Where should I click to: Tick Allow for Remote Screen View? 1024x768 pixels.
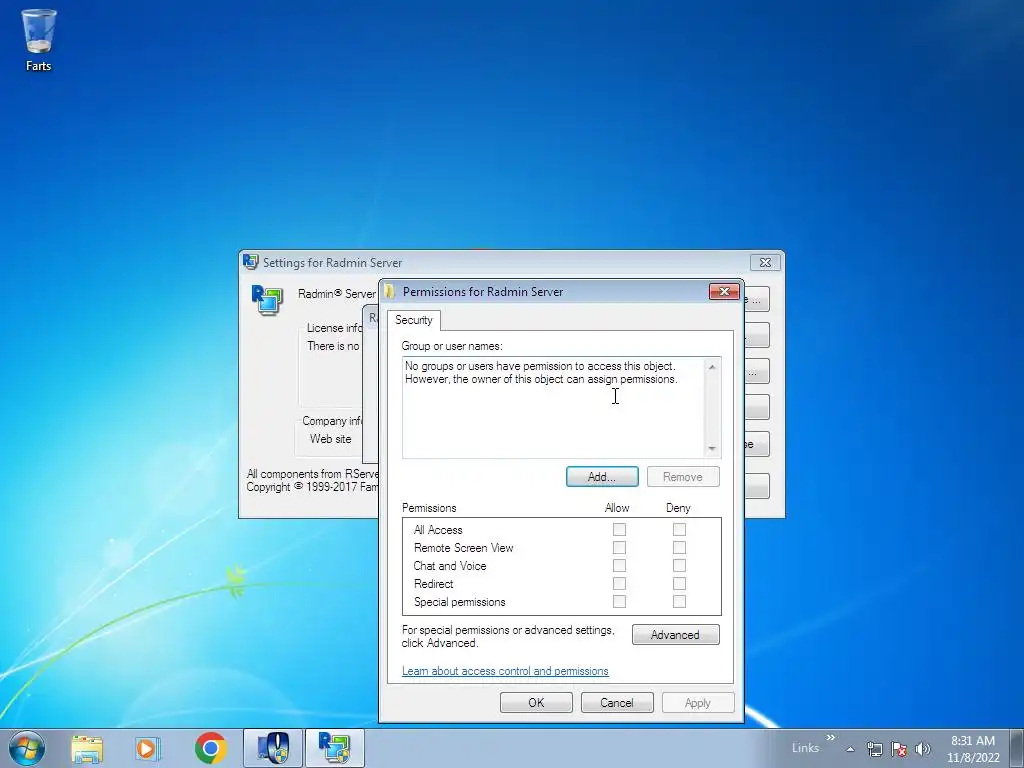point(619,548)
